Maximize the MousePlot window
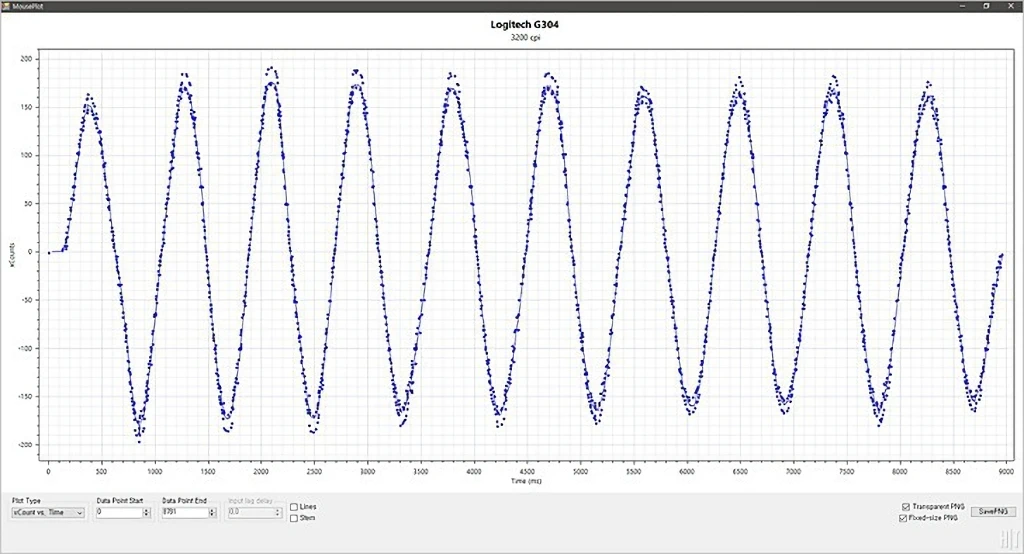Image resolution: width=1024 pixels, height=554 pixels. click(986, 6)
